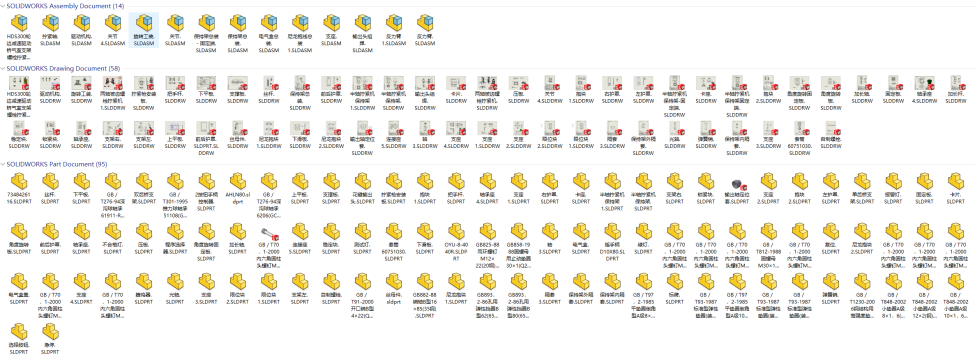This screenshot has width=975, height=364.
Task: Select the 左护罩.SLDDRW drawing thumbnail
Action: point(643,84)
